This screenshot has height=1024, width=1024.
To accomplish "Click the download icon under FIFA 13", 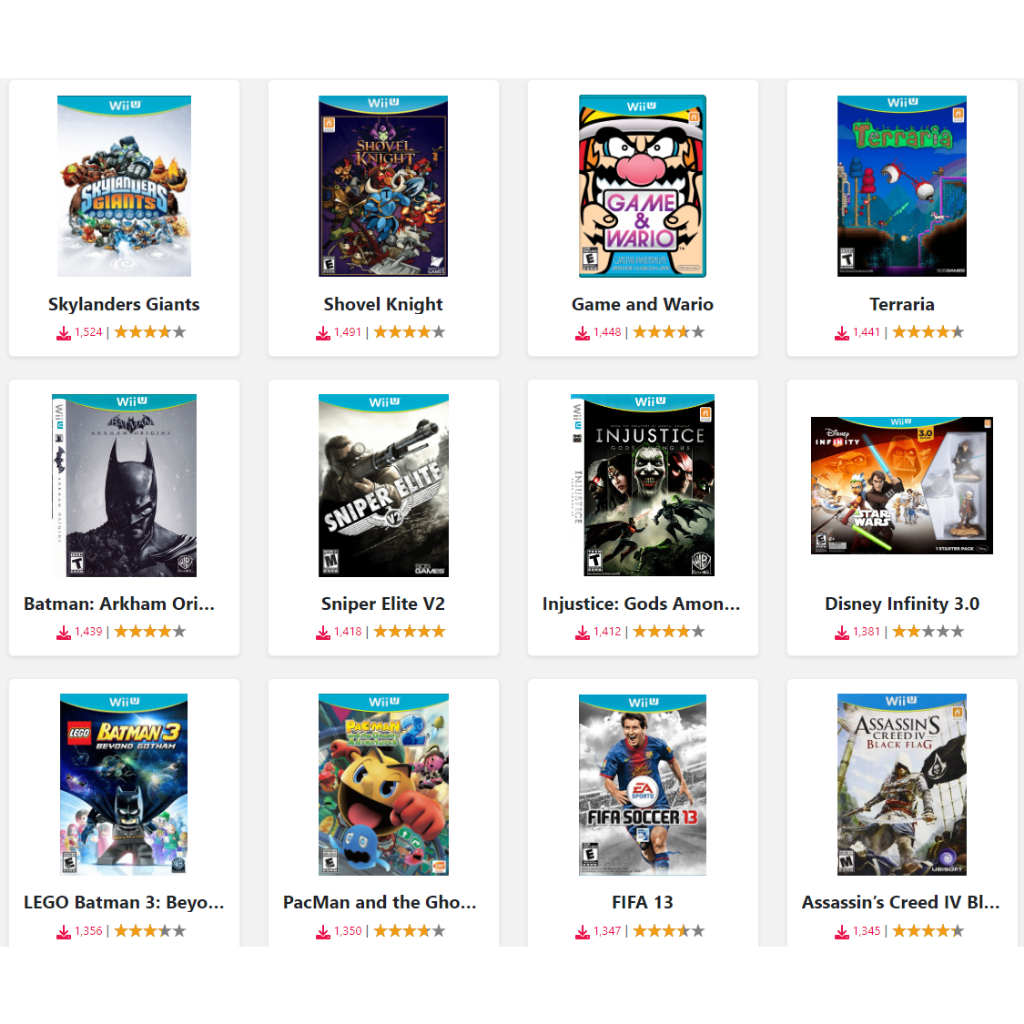I will 583,932.
